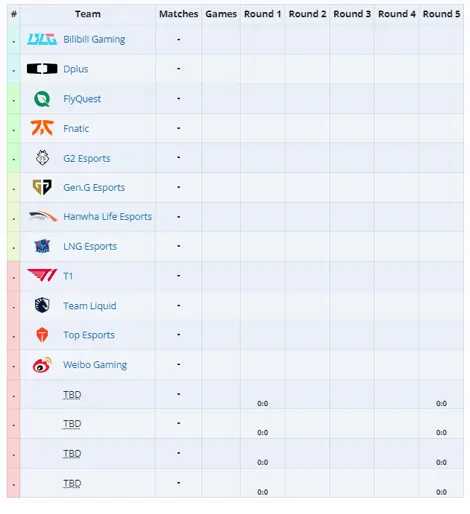Click the G2 Esports samurai logo
The height and width of the screenshot is (514, 470).
pos(42,158)
